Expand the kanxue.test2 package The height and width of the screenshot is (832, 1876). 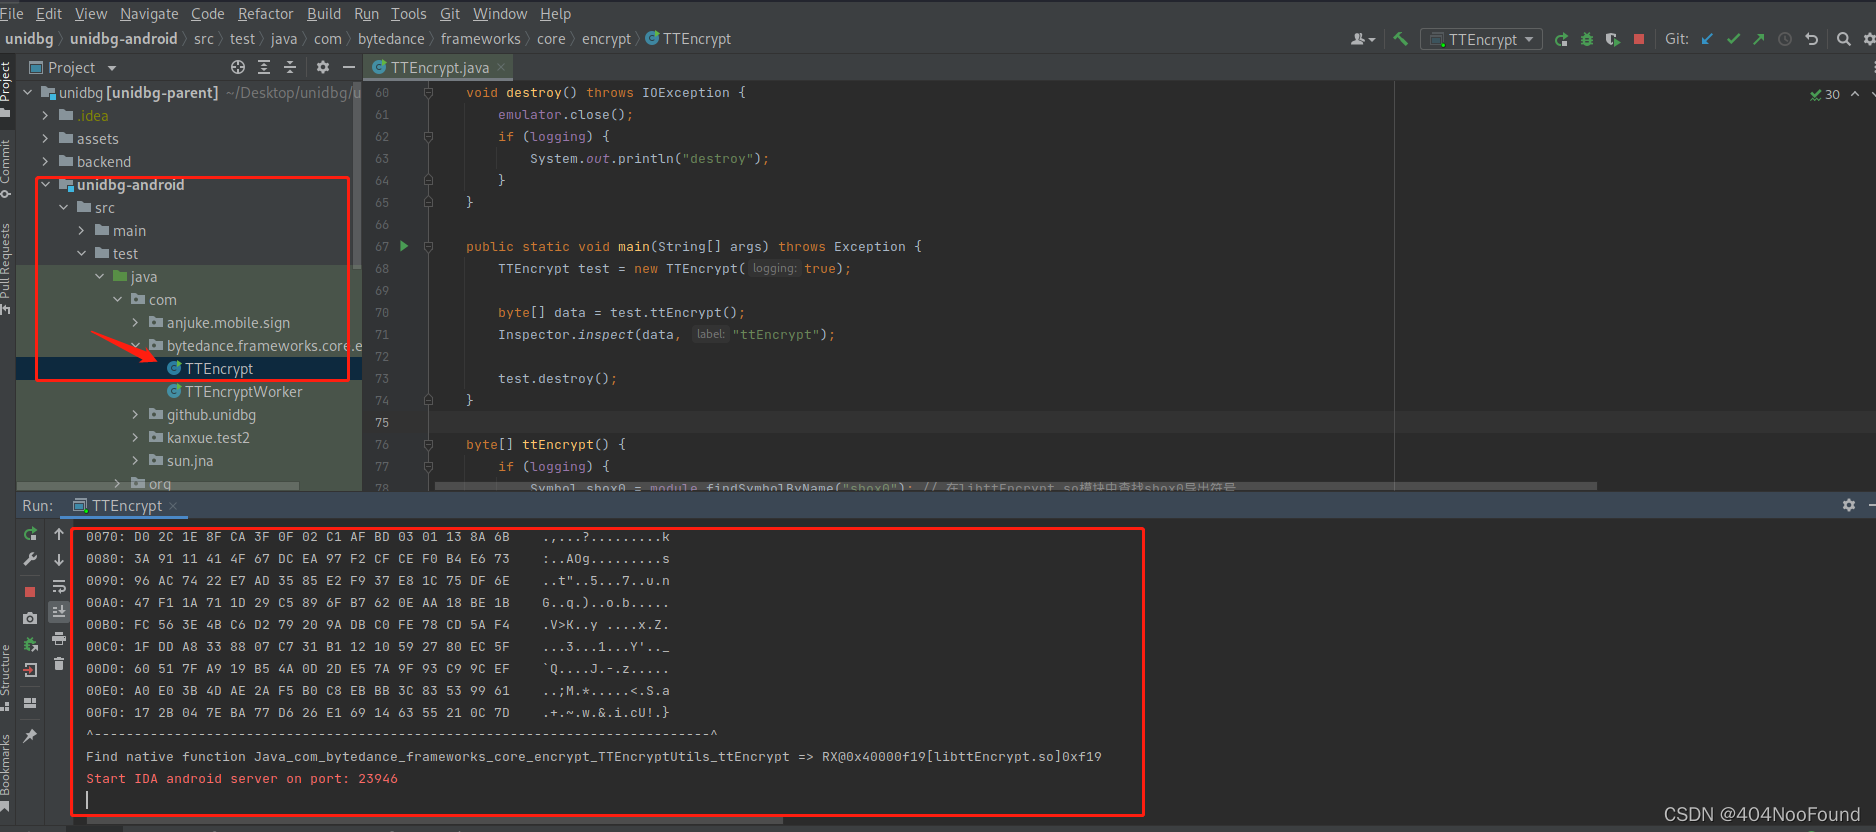(x=136, y=438)
